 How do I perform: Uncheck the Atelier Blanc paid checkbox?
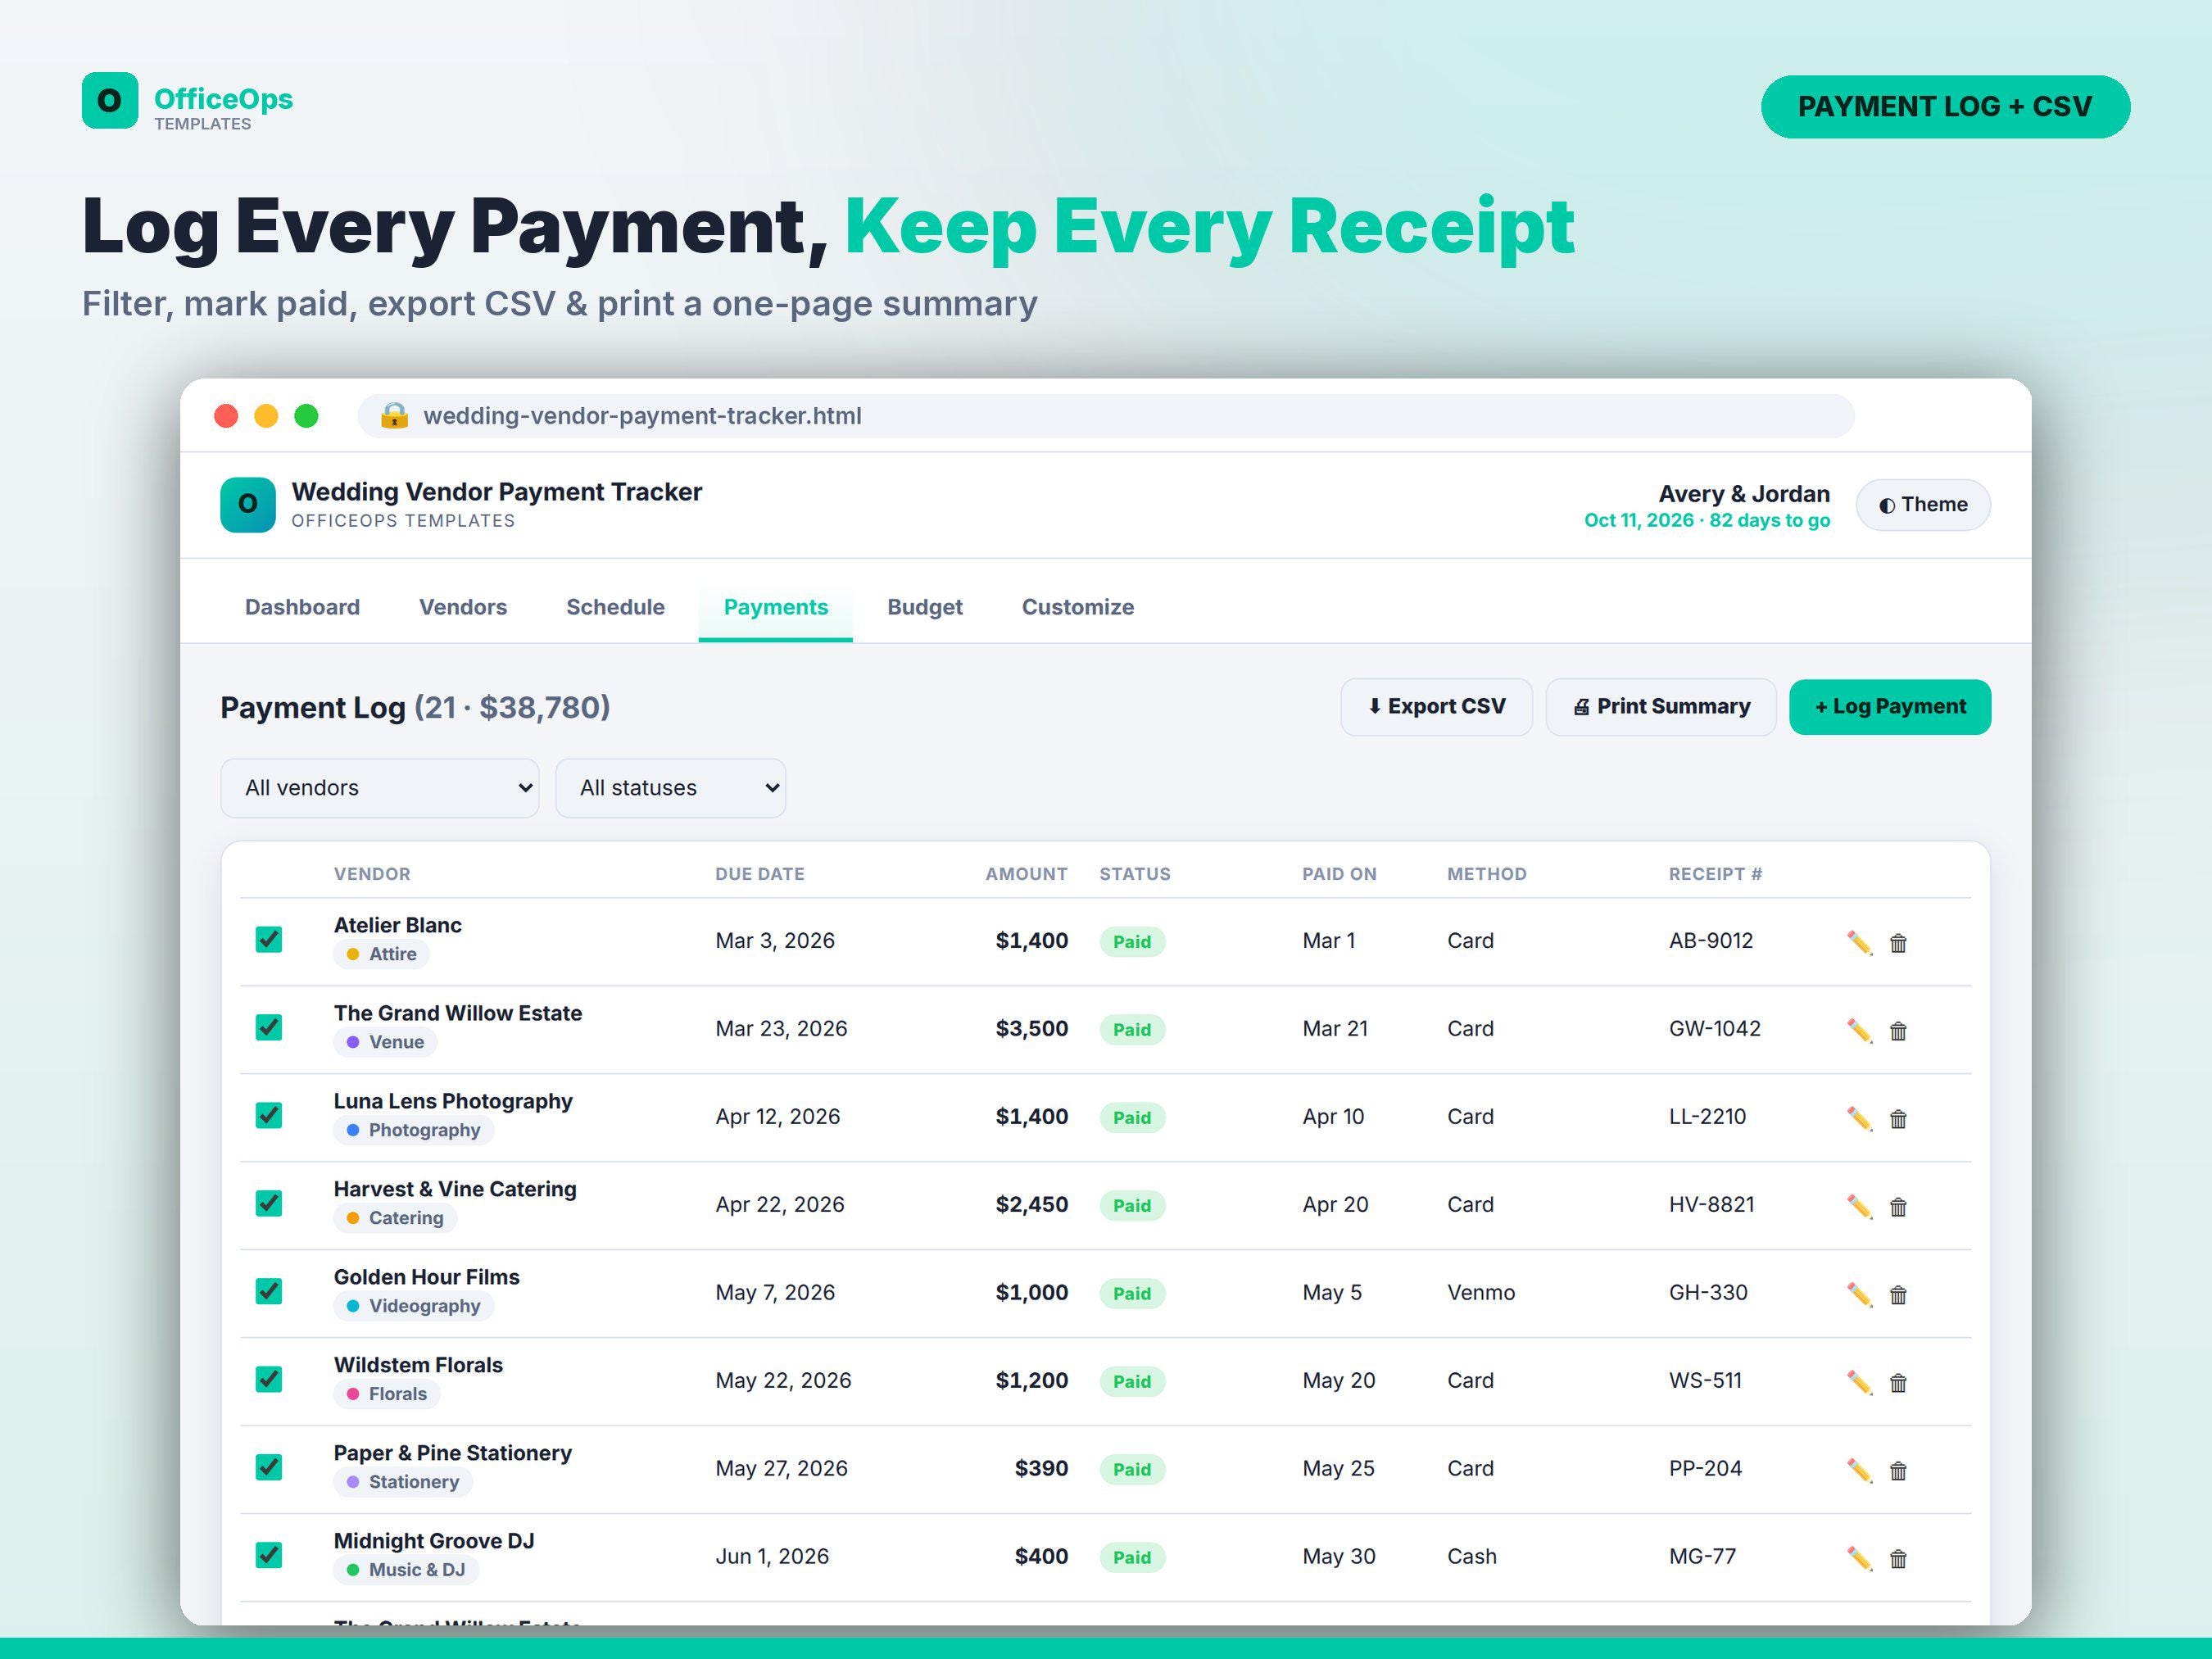coord(269,939)
